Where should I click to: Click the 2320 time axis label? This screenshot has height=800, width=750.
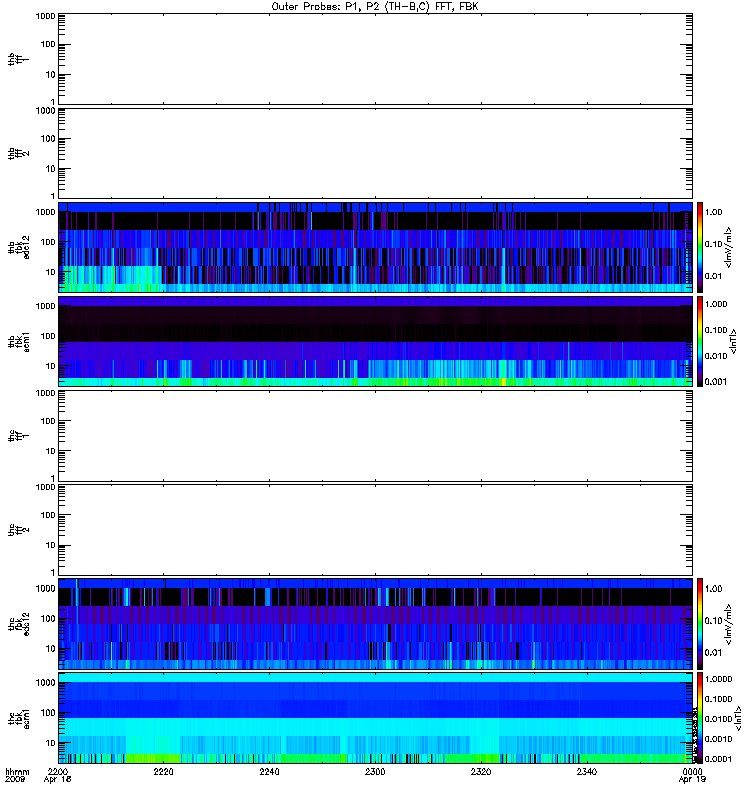tap(481, 771)
